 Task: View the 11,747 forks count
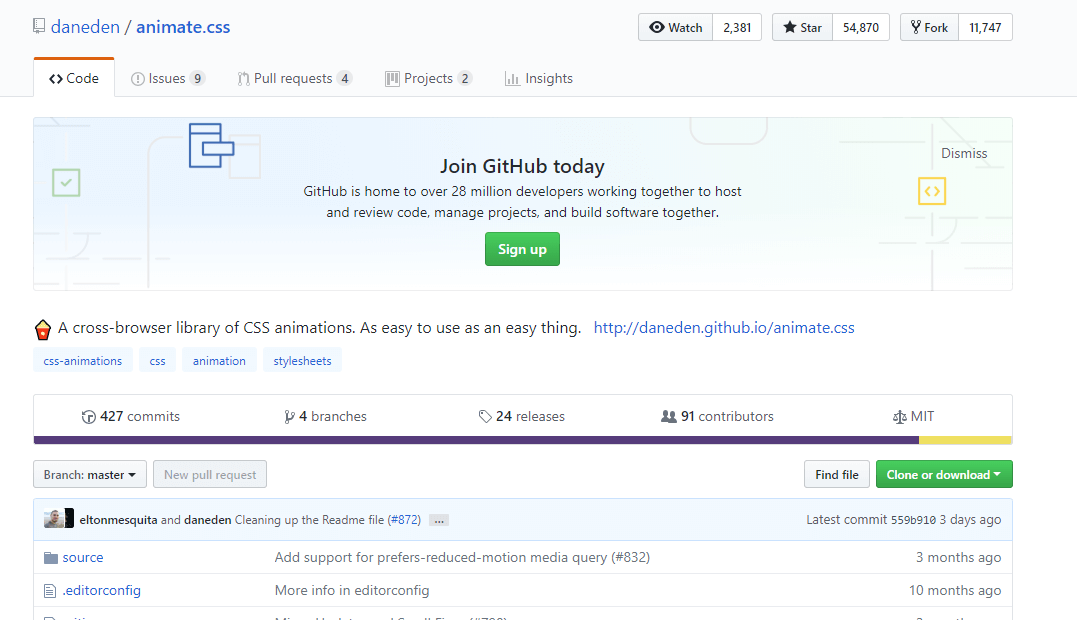(x=985, y=27)
